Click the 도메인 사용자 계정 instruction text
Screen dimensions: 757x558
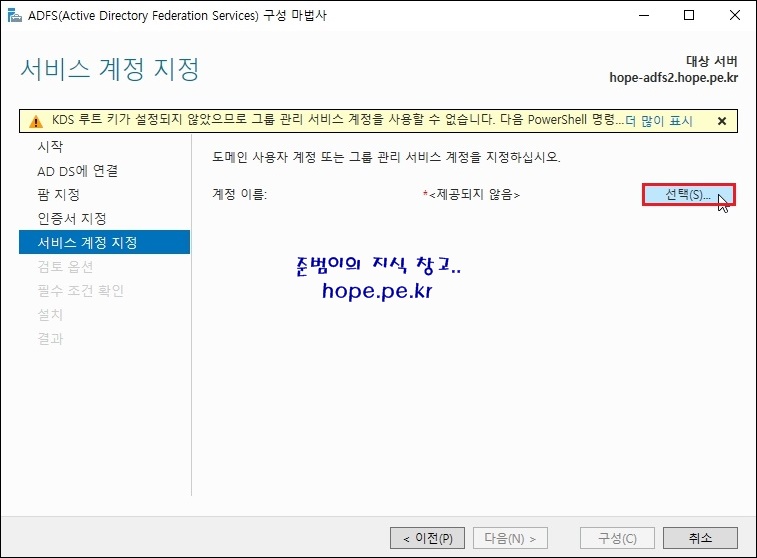click(x=386, y=157)
